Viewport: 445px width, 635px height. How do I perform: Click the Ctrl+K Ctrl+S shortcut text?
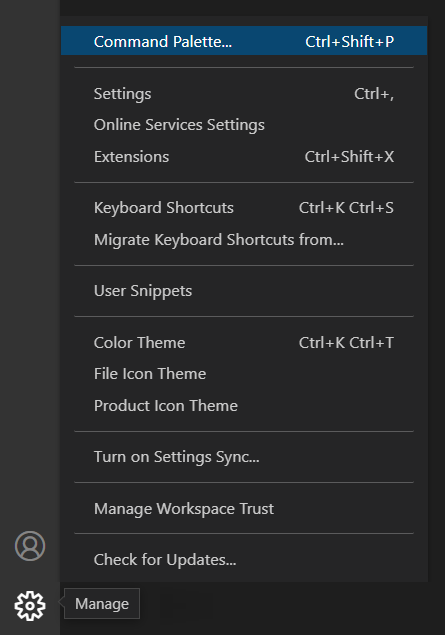coord(346,208)
